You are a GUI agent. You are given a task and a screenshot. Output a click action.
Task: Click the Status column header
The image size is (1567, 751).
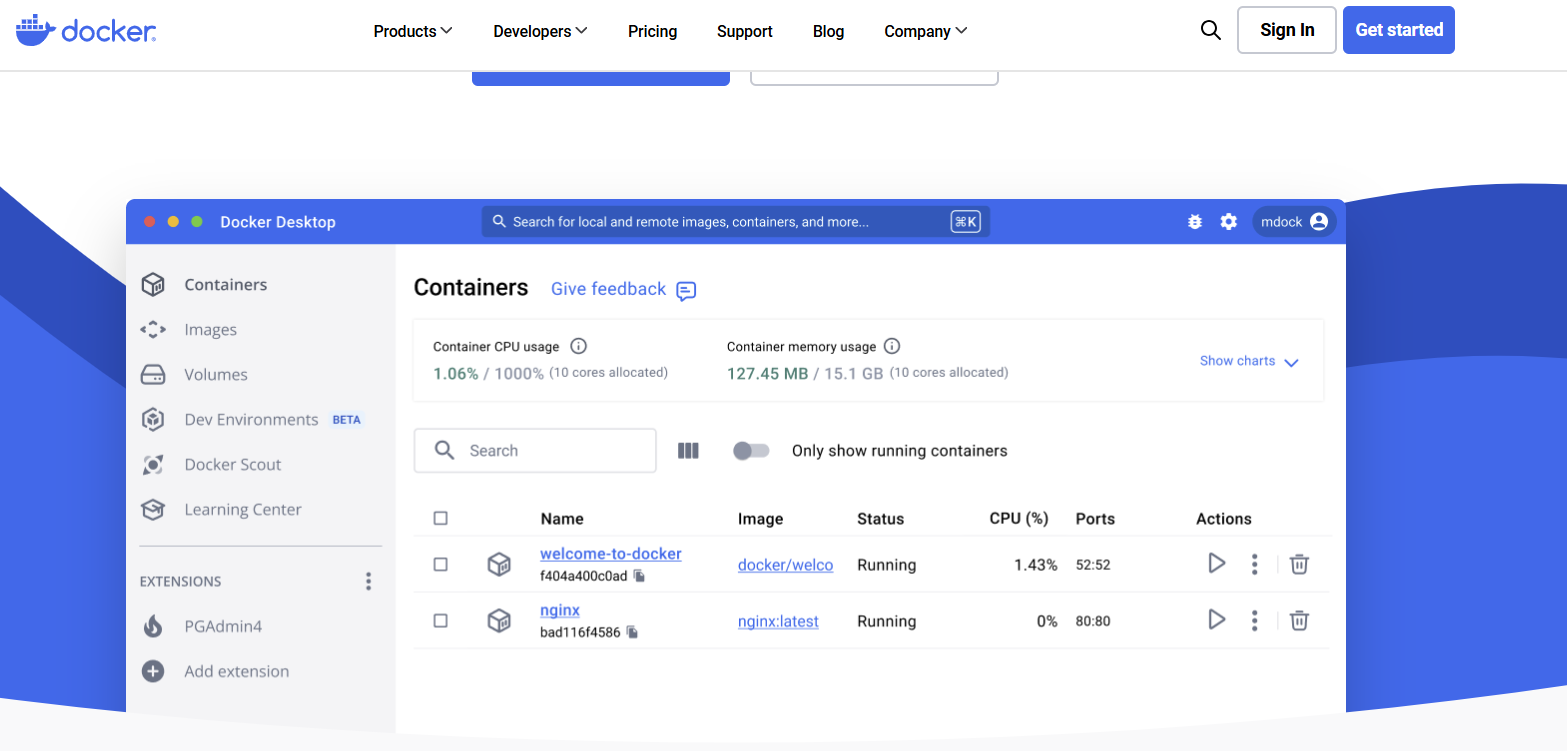click(881, 519)
